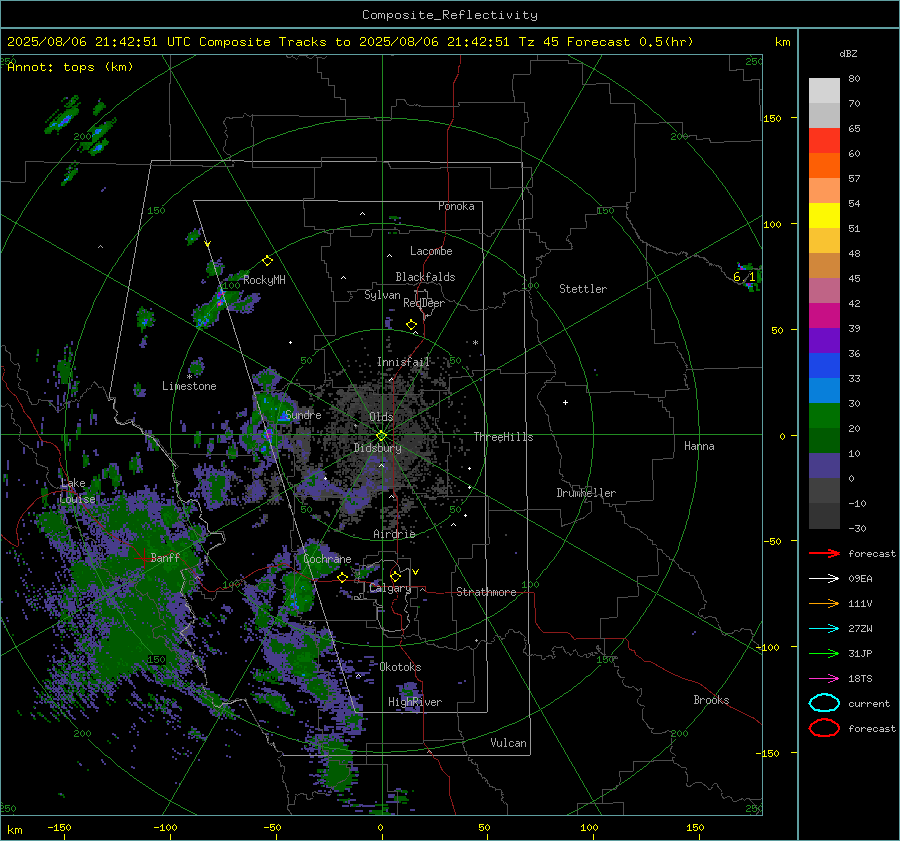
Task: Click the white plus marker west of Hanna
Action: [565, 402]
